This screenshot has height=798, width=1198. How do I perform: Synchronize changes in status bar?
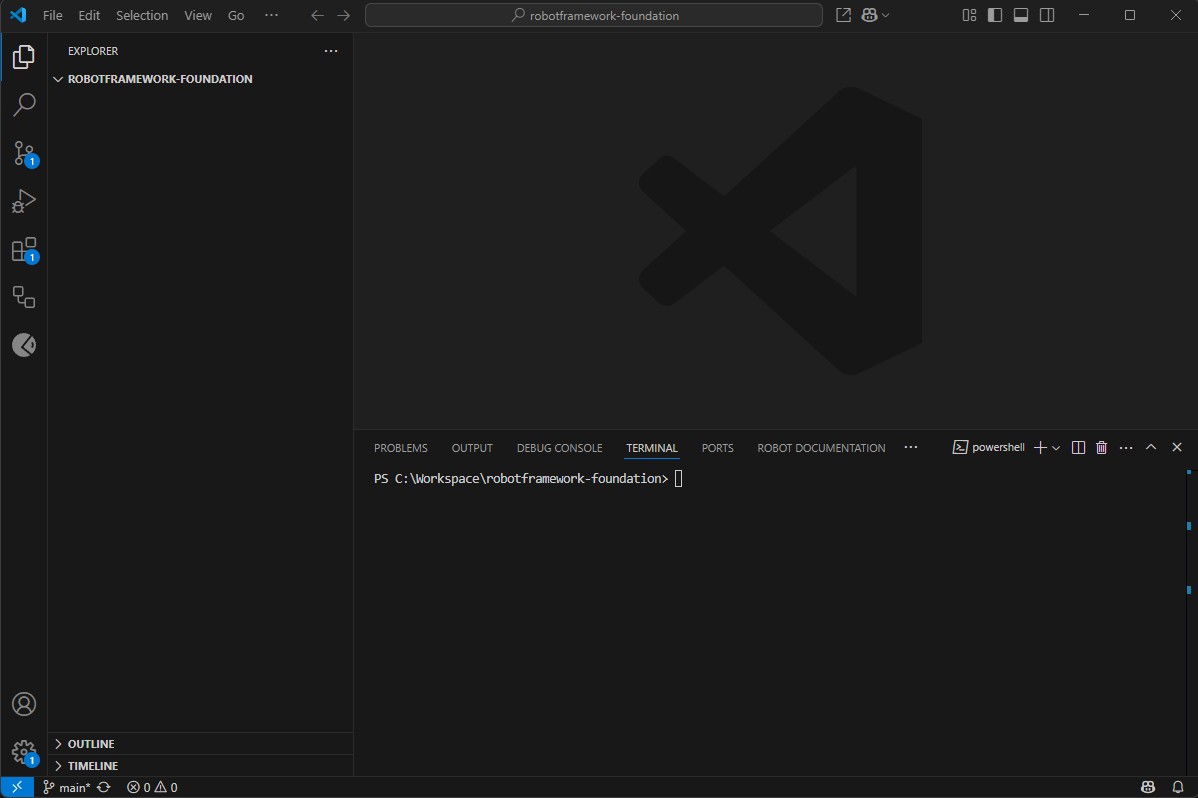pos(104,787)
